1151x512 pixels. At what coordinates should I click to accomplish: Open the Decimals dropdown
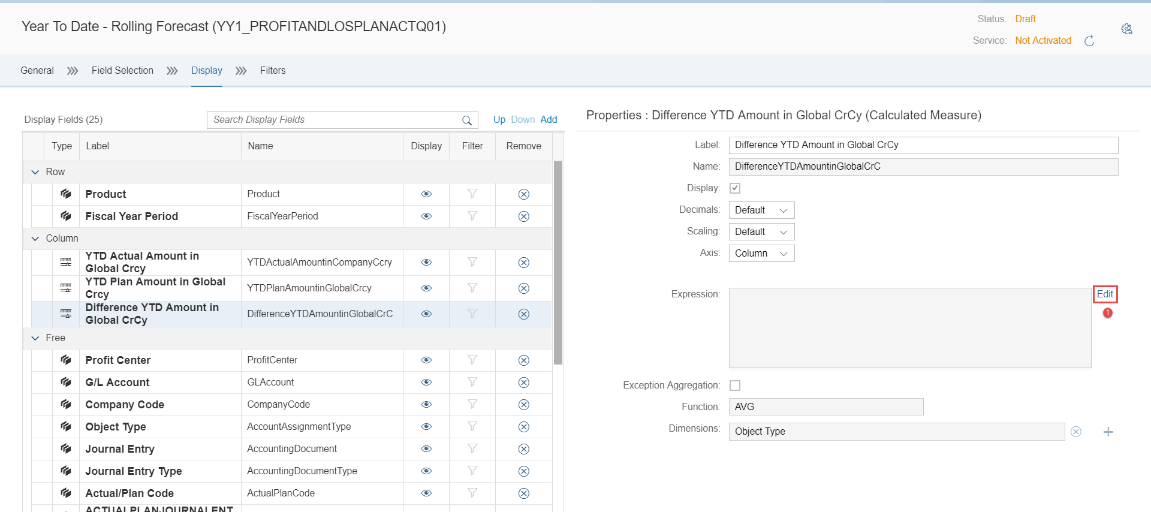762,210
